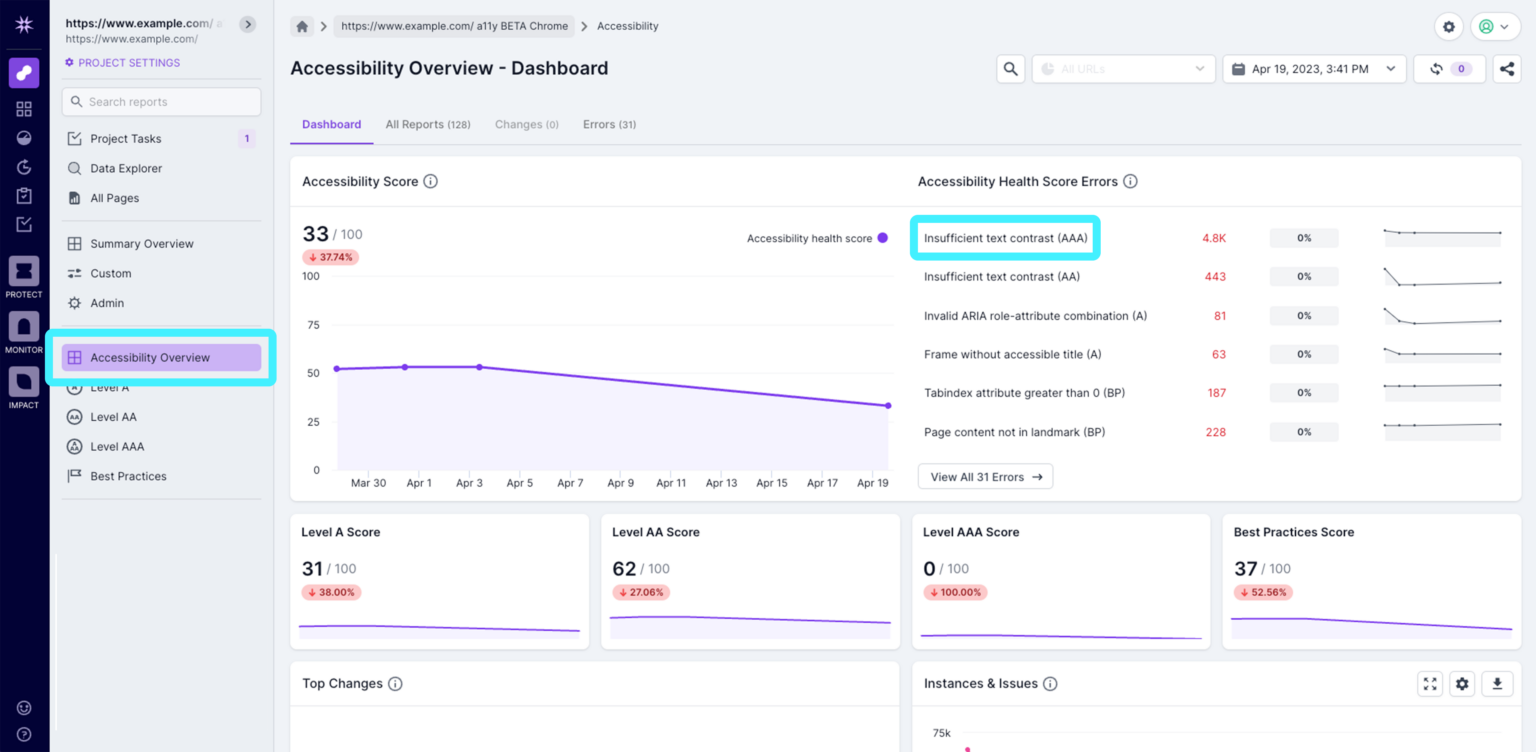The image size is (1536, 752).
Task: Click the View All 31 Errors button
Action: pos(985,477)
